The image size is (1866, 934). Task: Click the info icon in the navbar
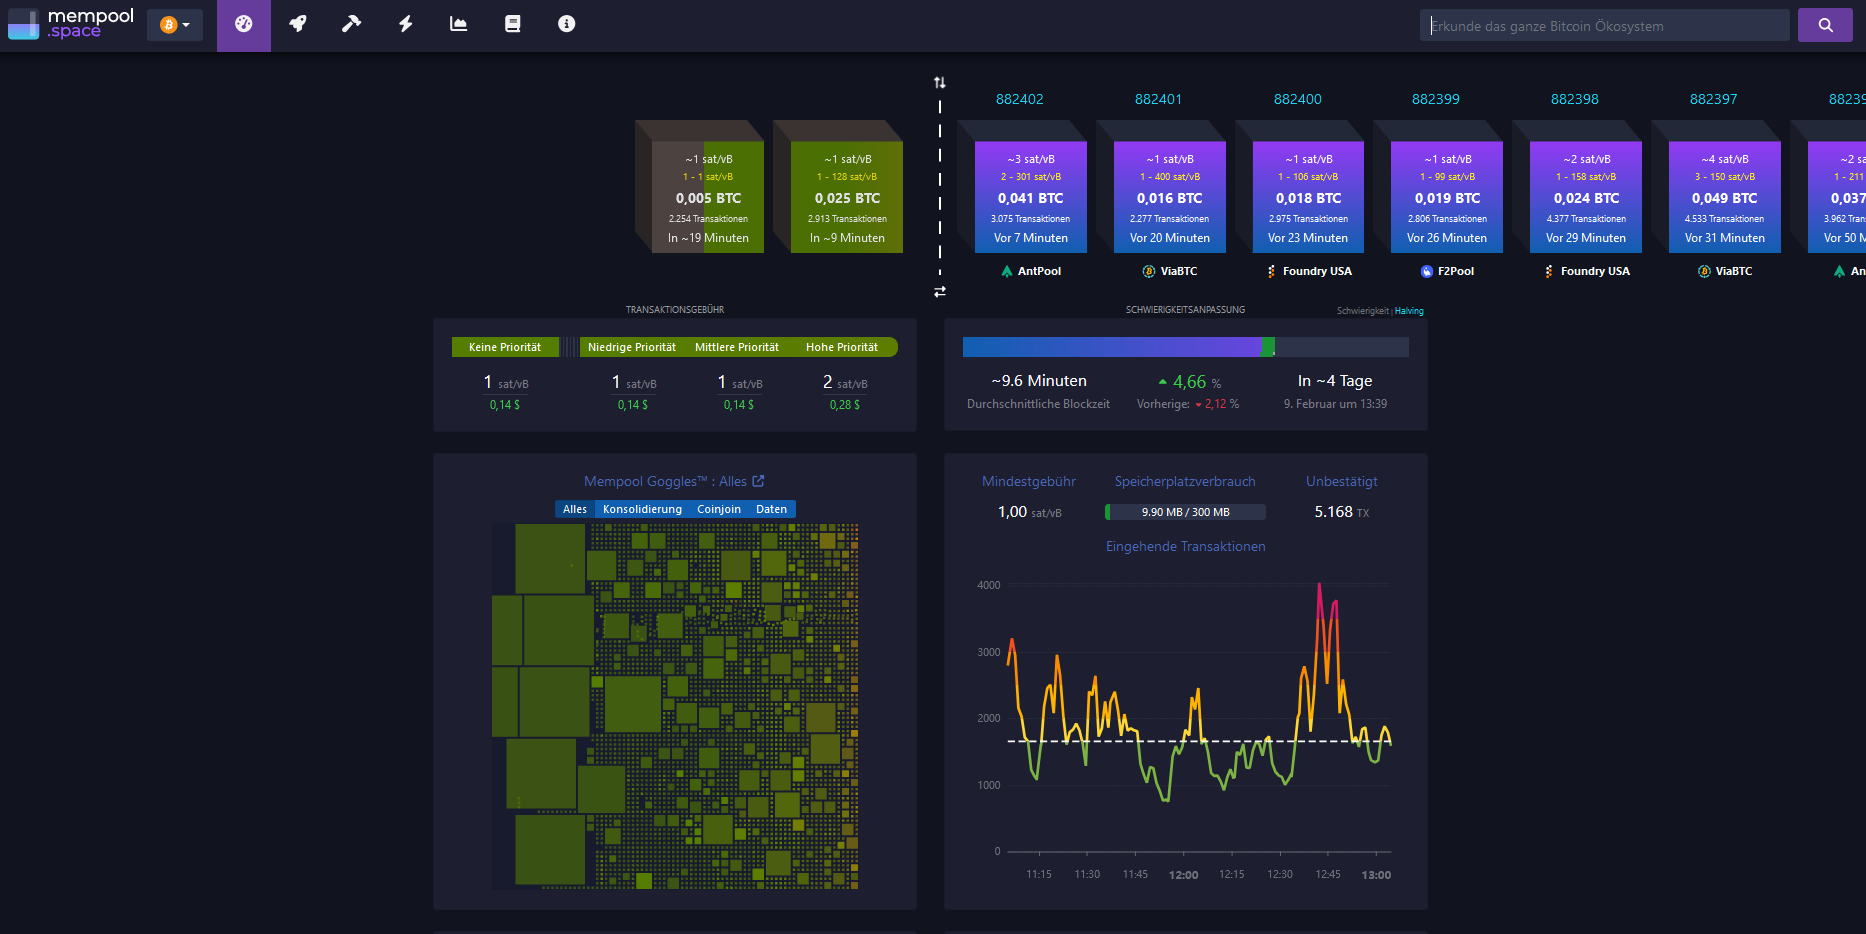[566, 24]
